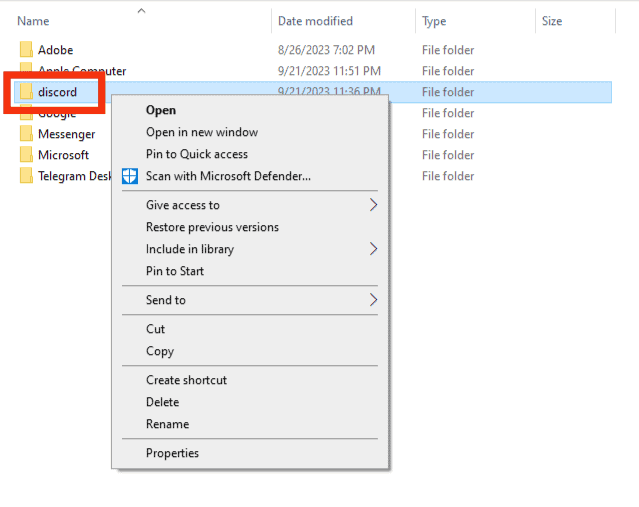
Task: Select the Microsoft folder name
Action: coord(63,155)
